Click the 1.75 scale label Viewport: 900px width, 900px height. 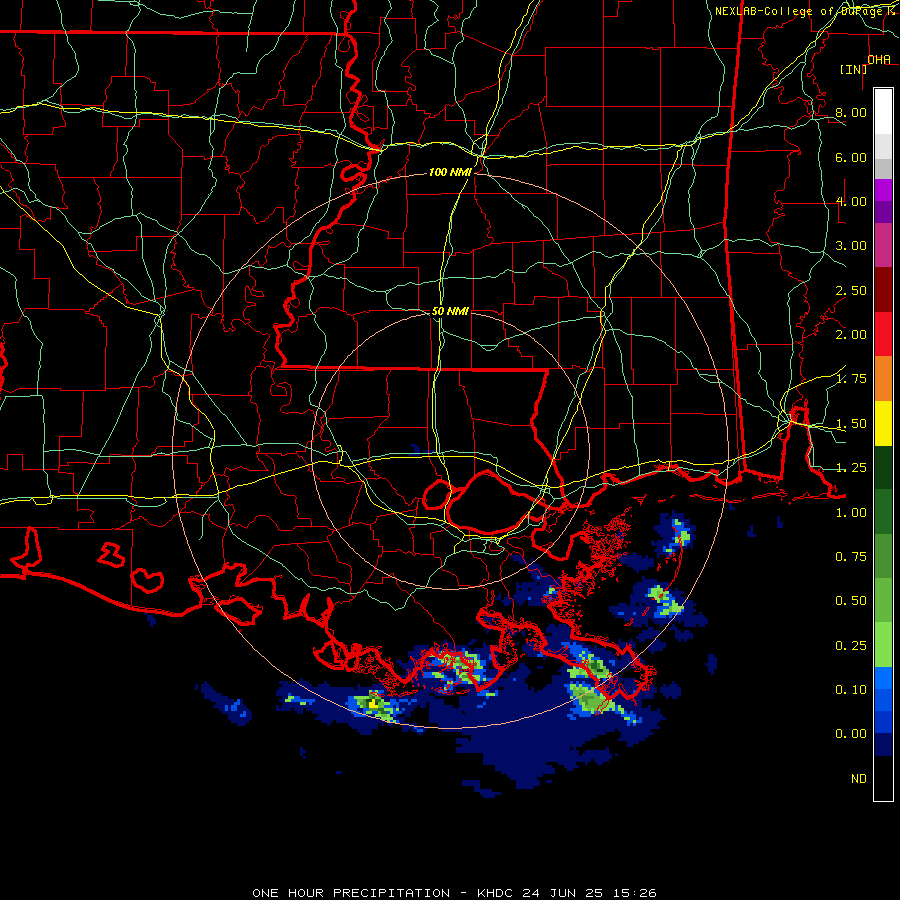click(851, 379)
